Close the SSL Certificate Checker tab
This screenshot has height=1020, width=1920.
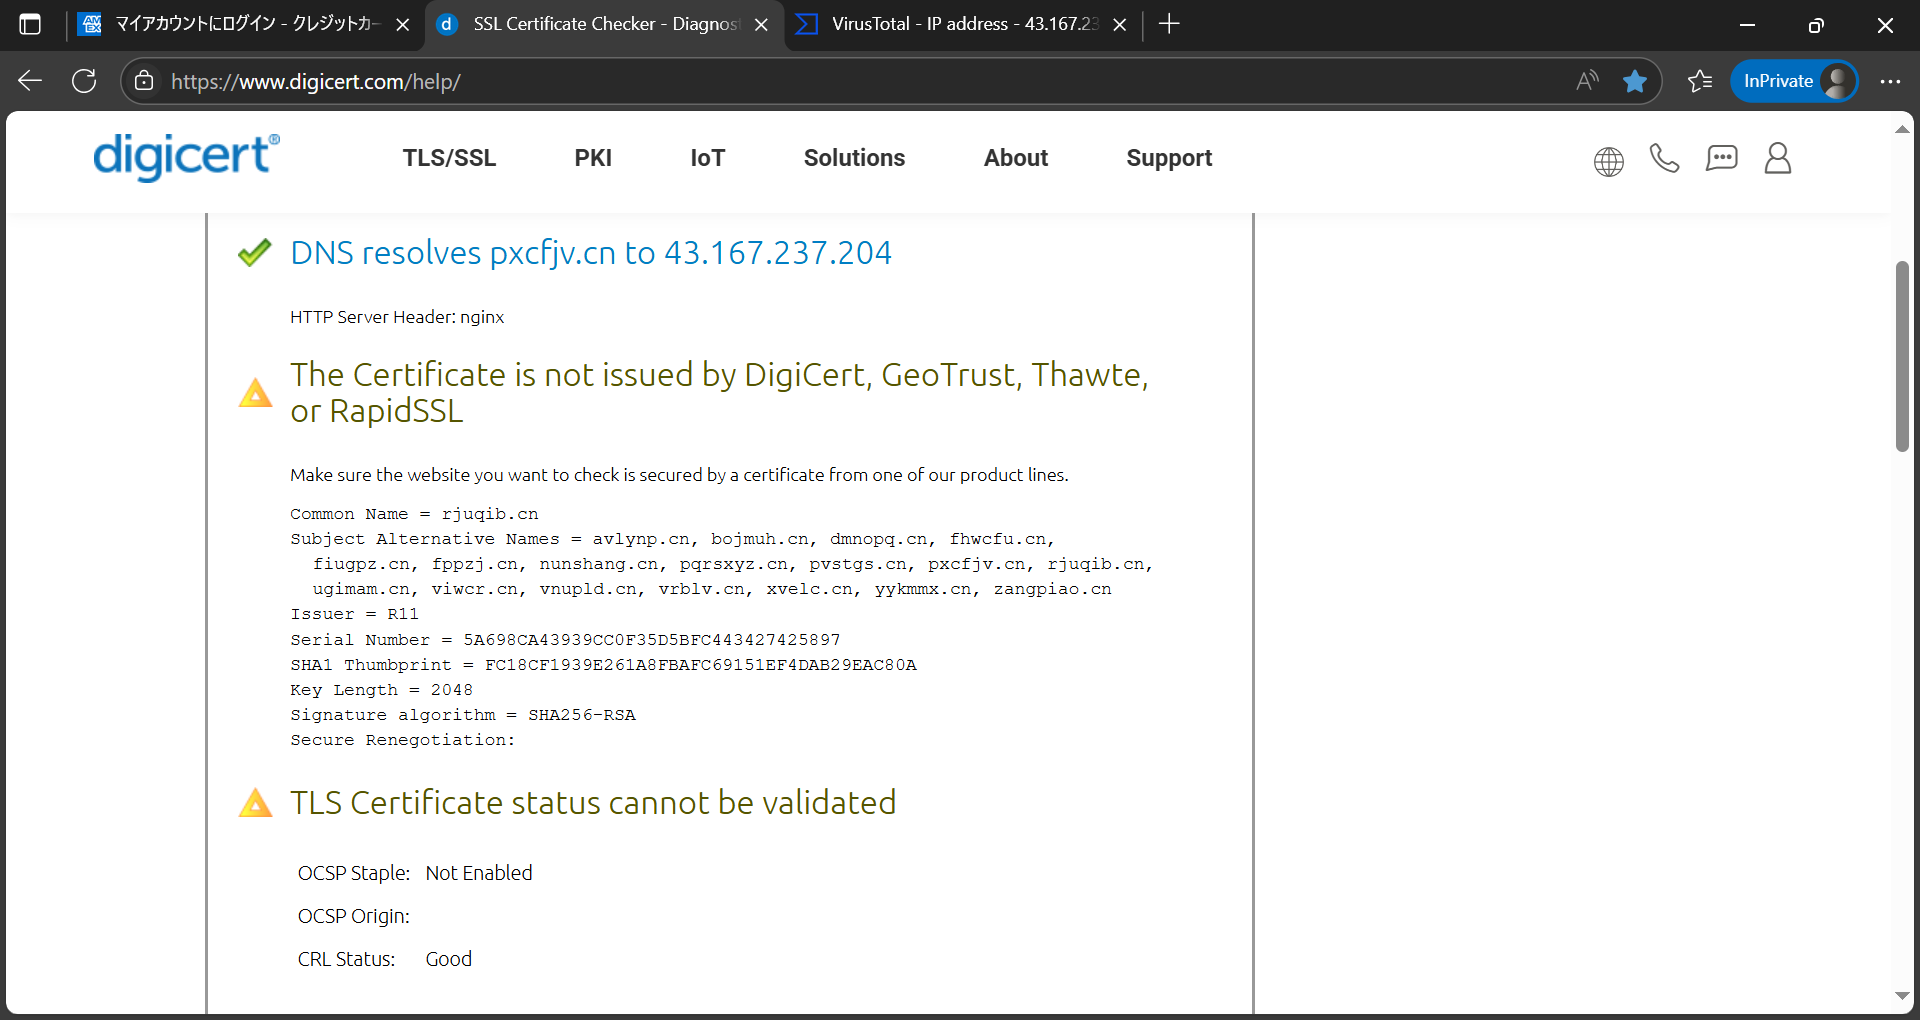(762, 25)
